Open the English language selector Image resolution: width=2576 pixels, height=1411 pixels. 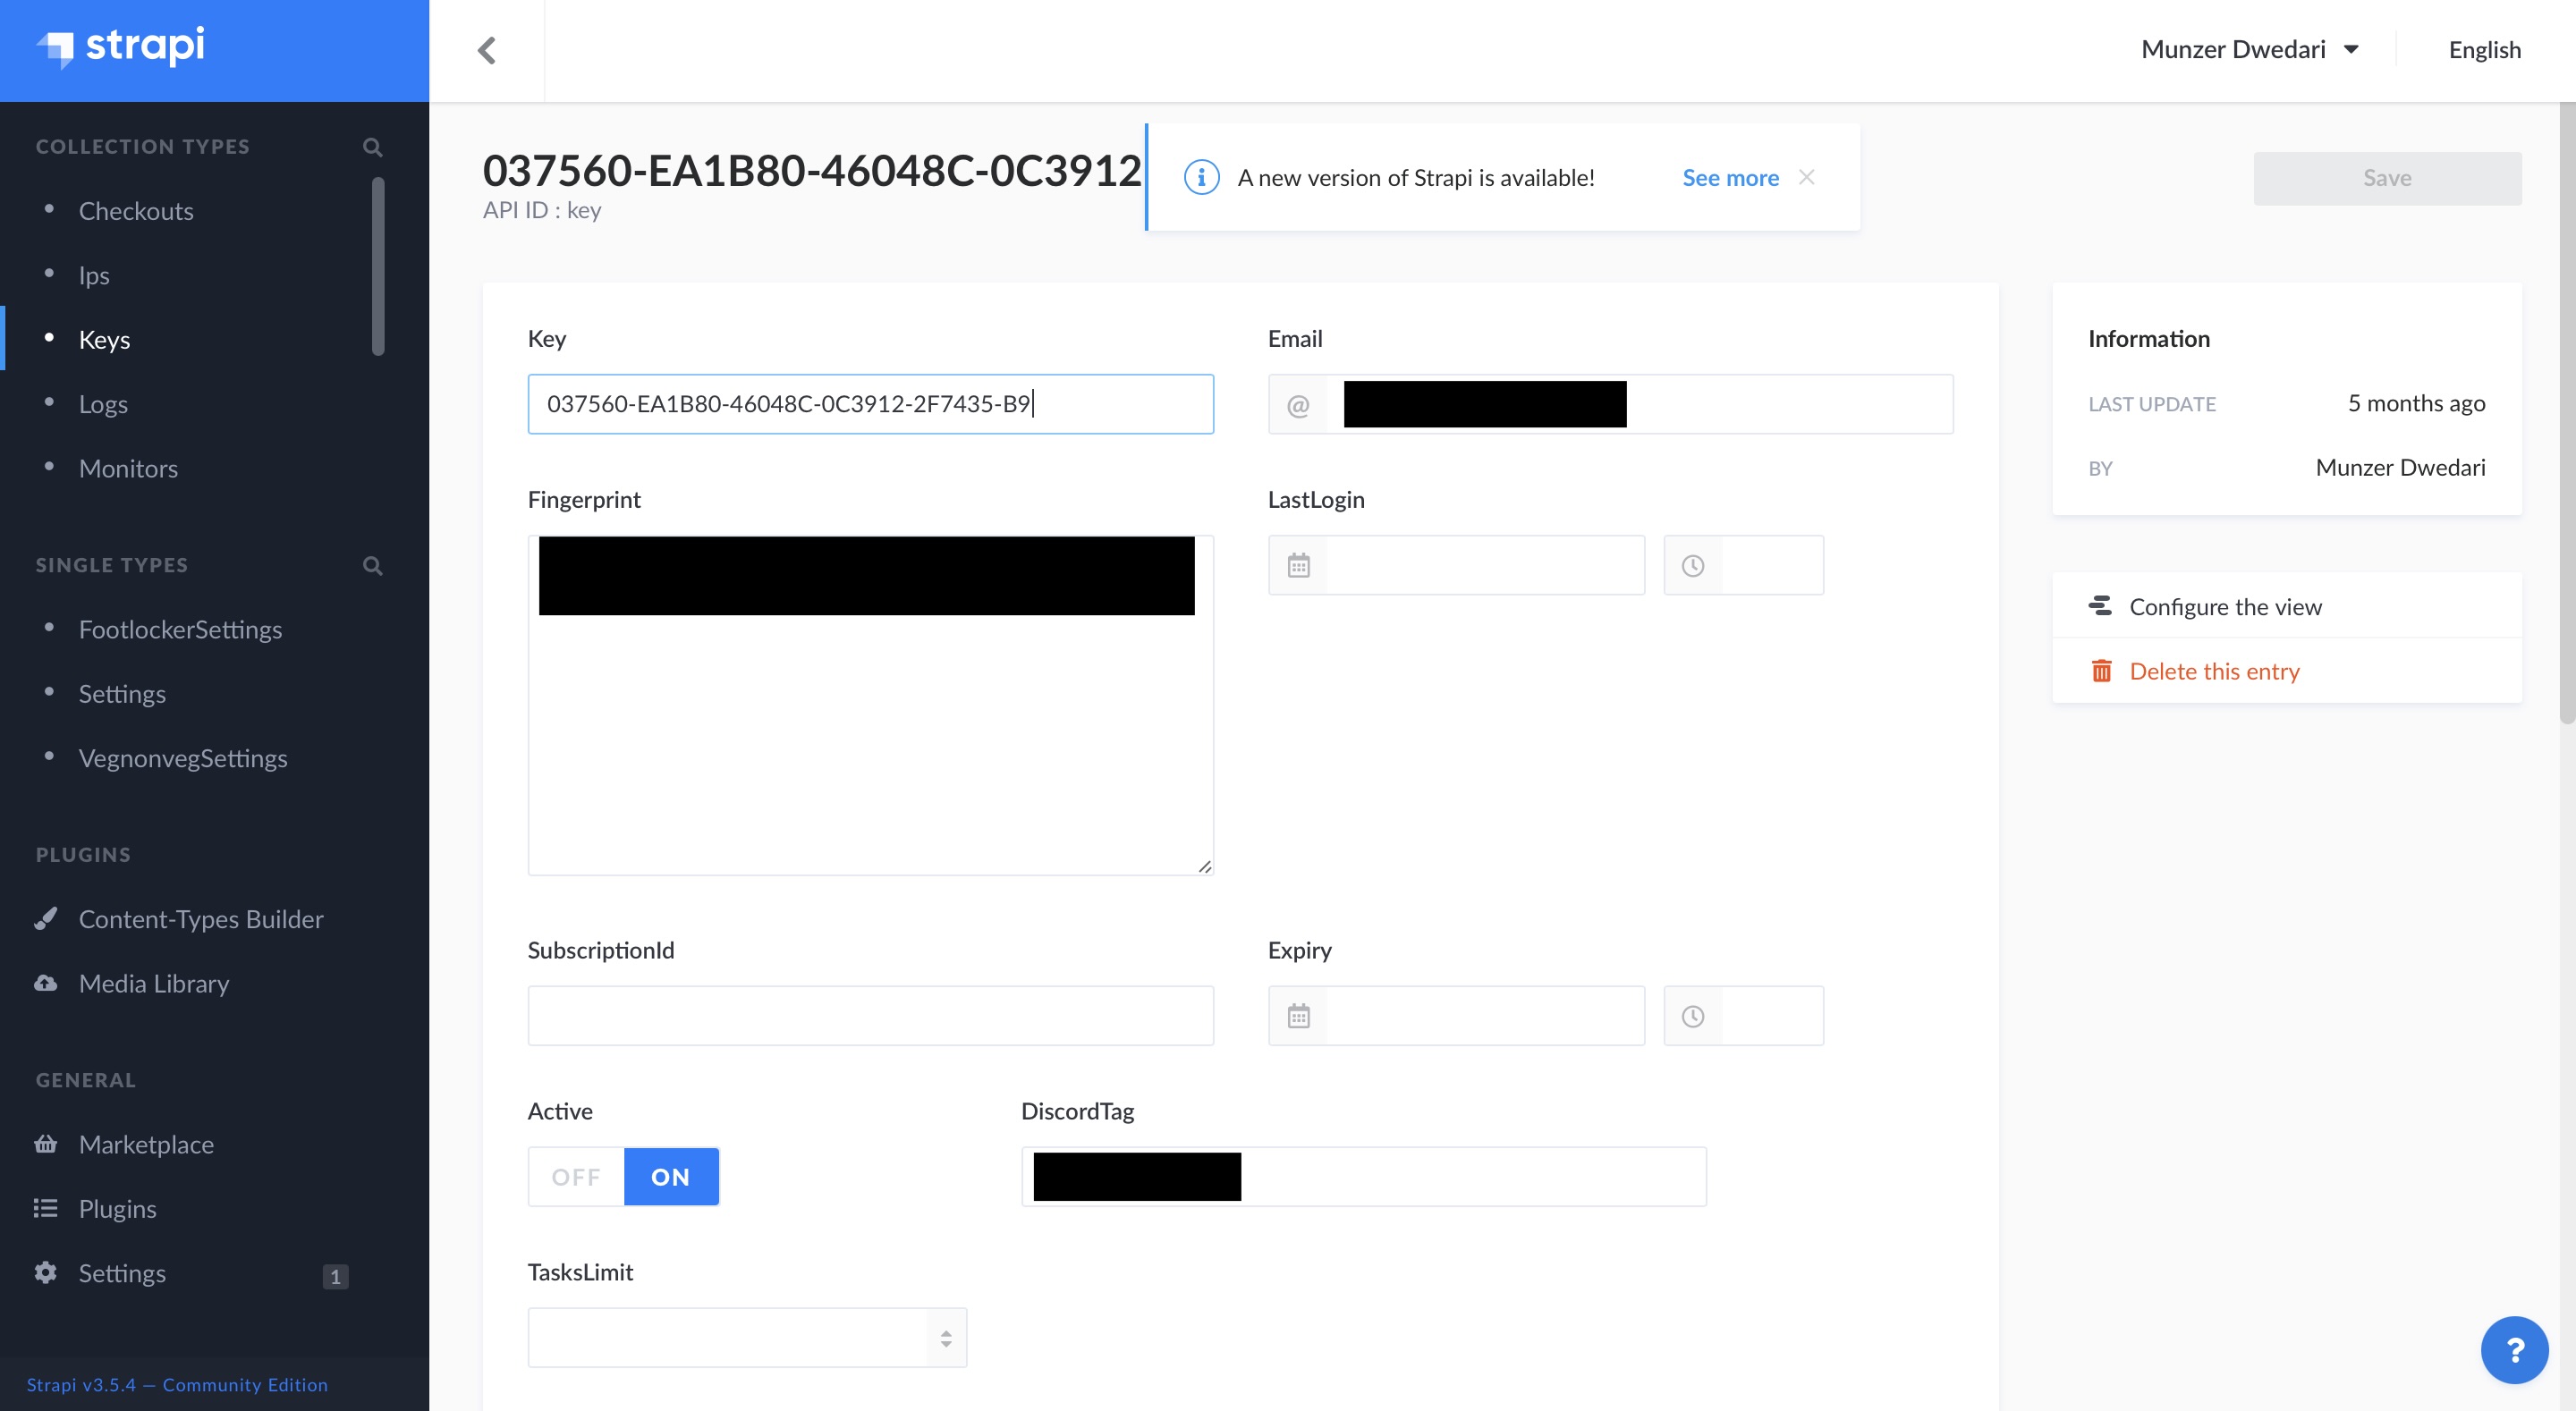pos(2483,50)
